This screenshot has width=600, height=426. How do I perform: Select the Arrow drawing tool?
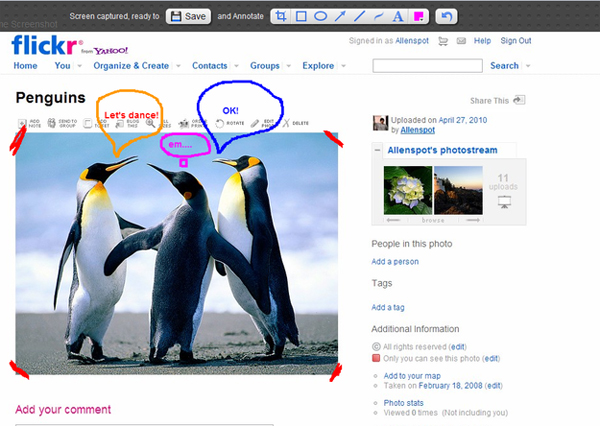point(340,16)
